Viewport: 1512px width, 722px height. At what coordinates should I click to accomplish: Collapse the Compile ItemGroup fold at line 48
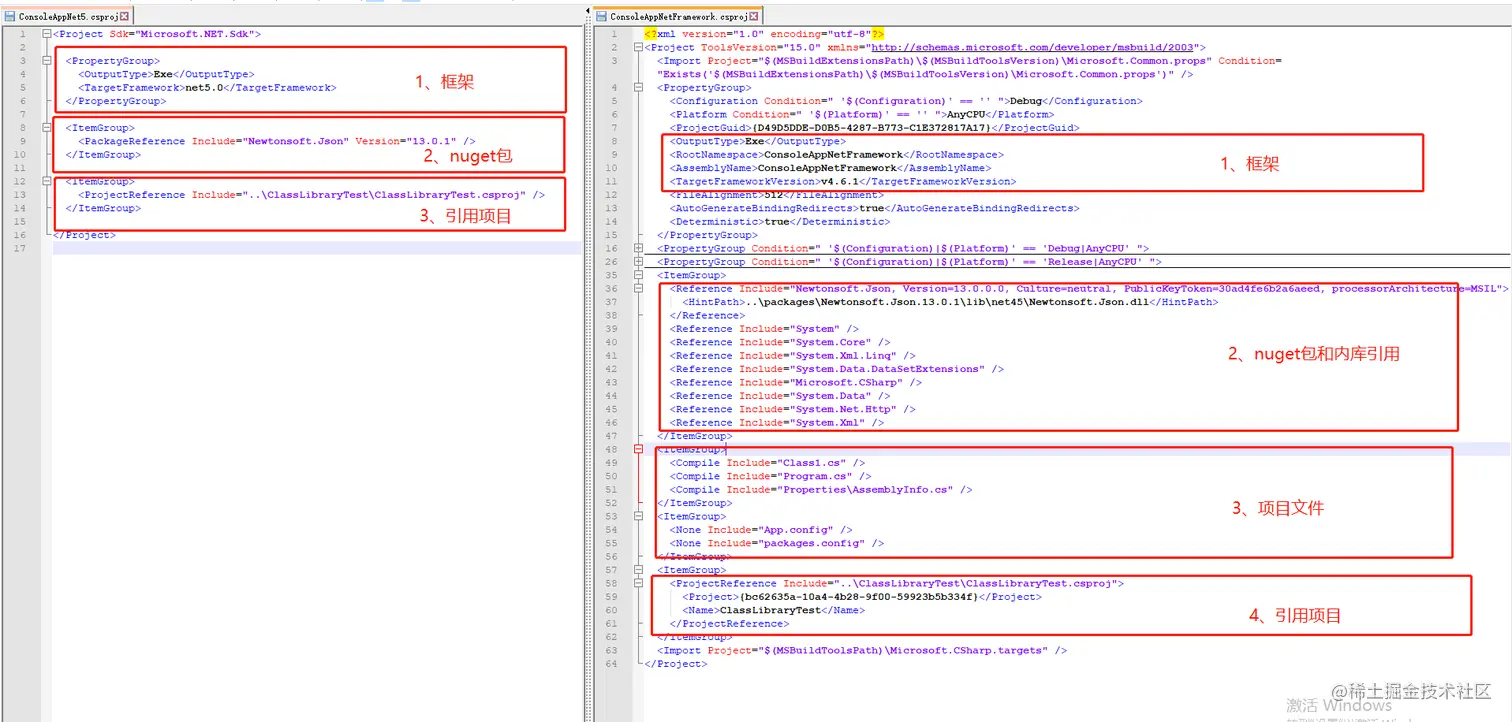click(639, 449)
